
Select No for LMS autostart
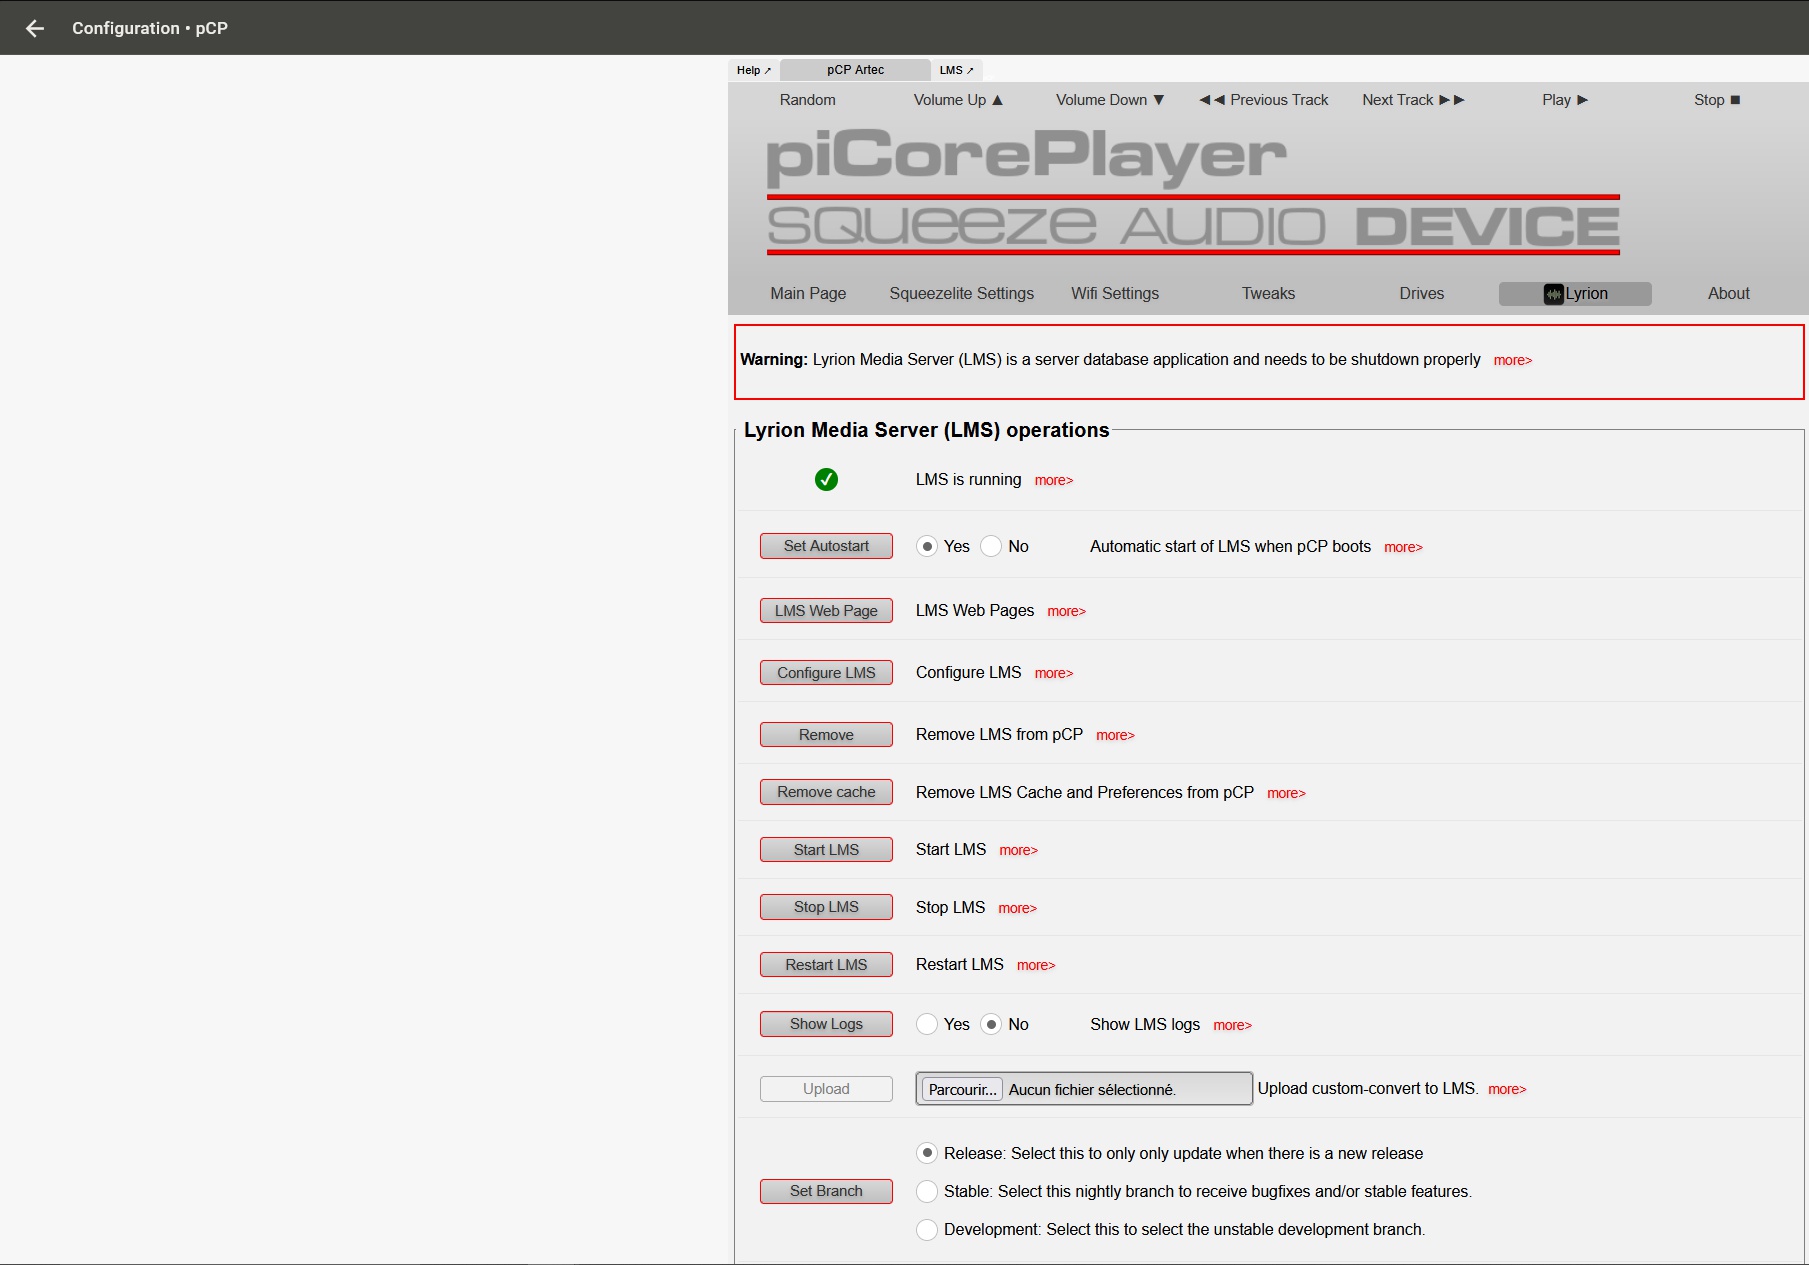click(991, 546)
